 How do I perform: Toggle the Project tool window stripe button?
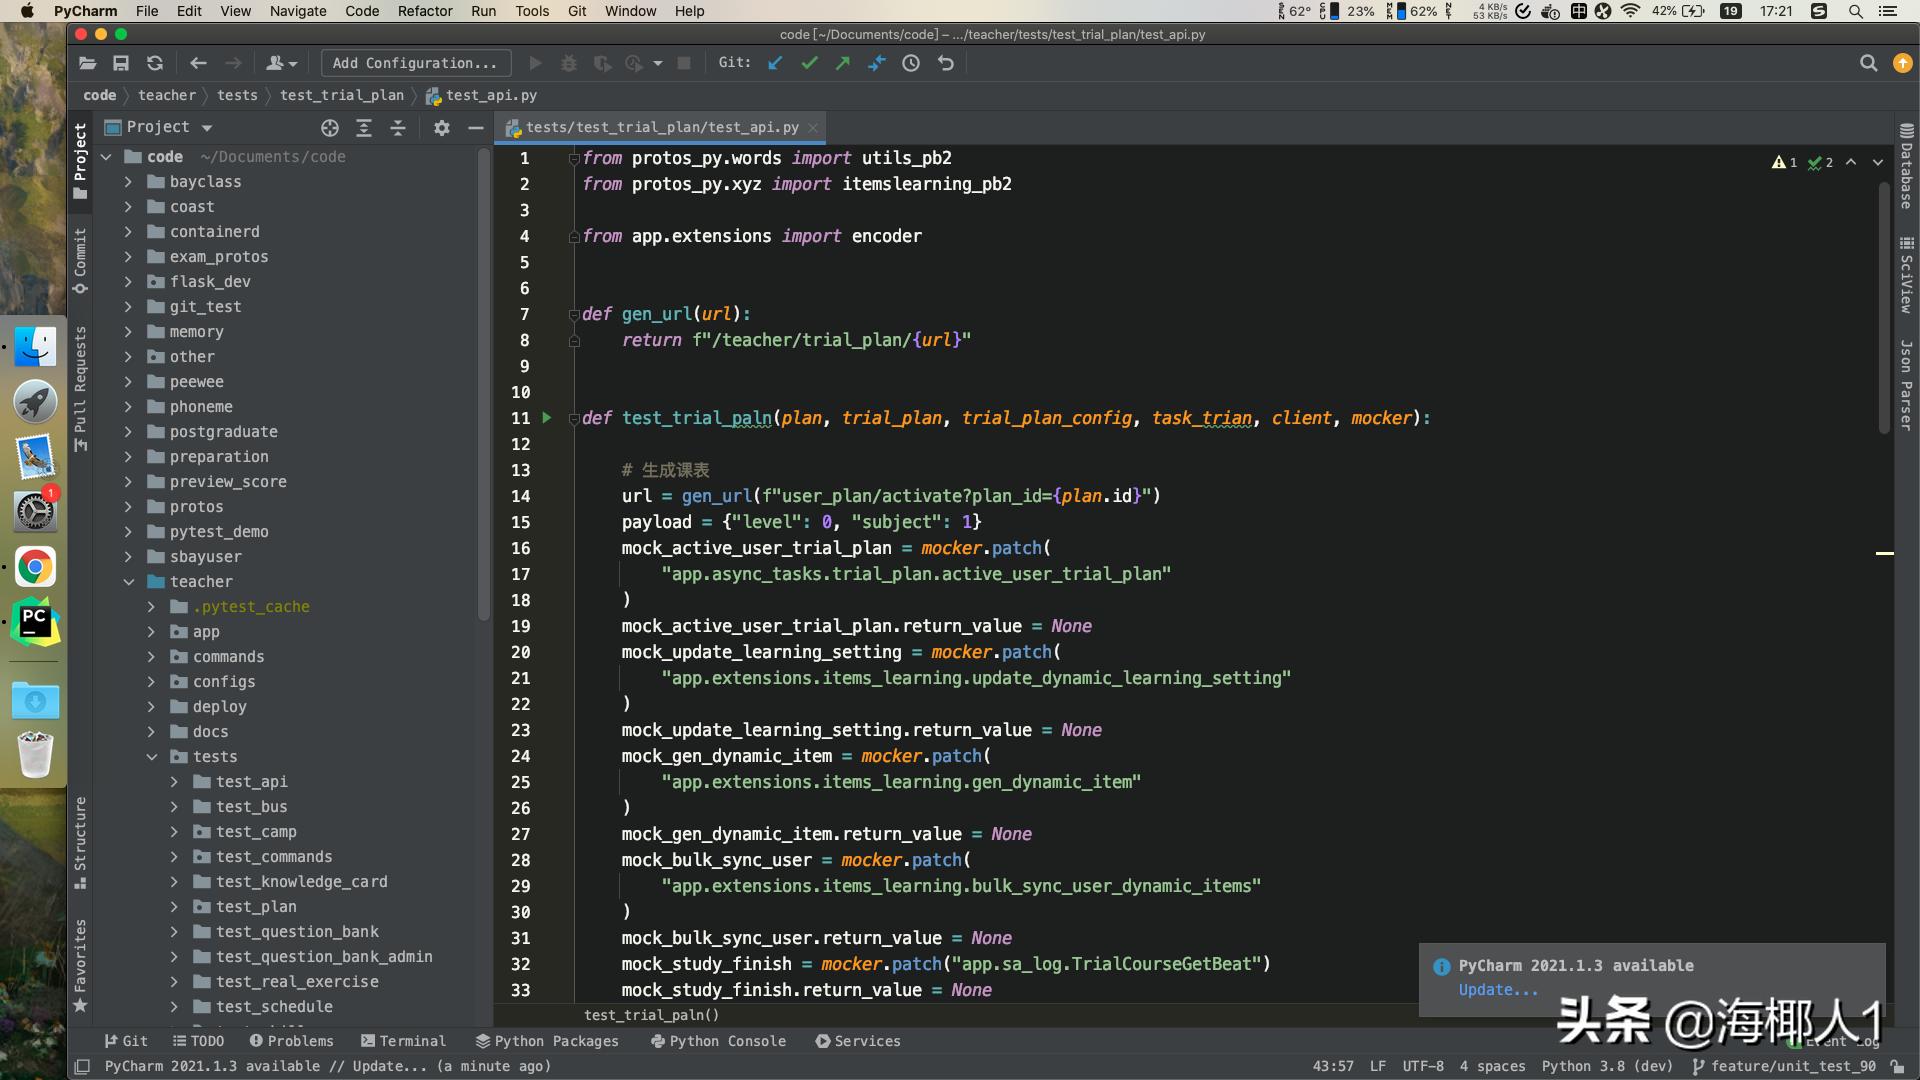(x=80, y=160)
